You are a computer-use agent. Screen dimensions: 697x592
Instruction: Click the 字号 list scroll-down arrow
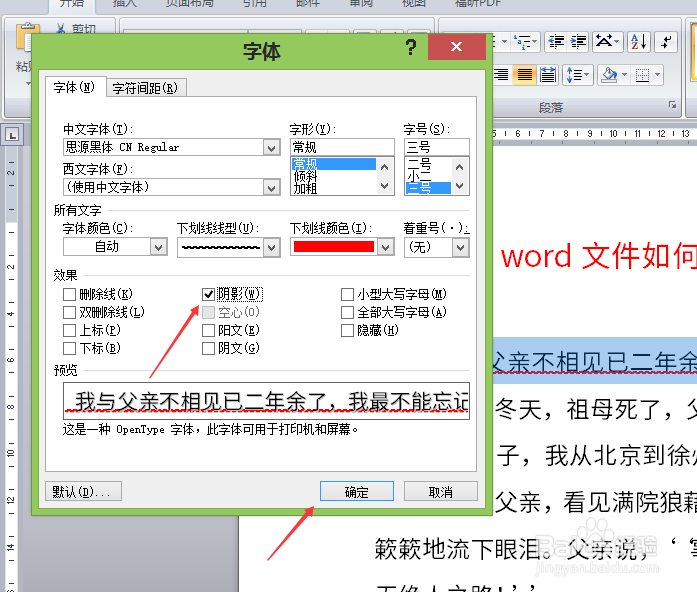(460, 186)
